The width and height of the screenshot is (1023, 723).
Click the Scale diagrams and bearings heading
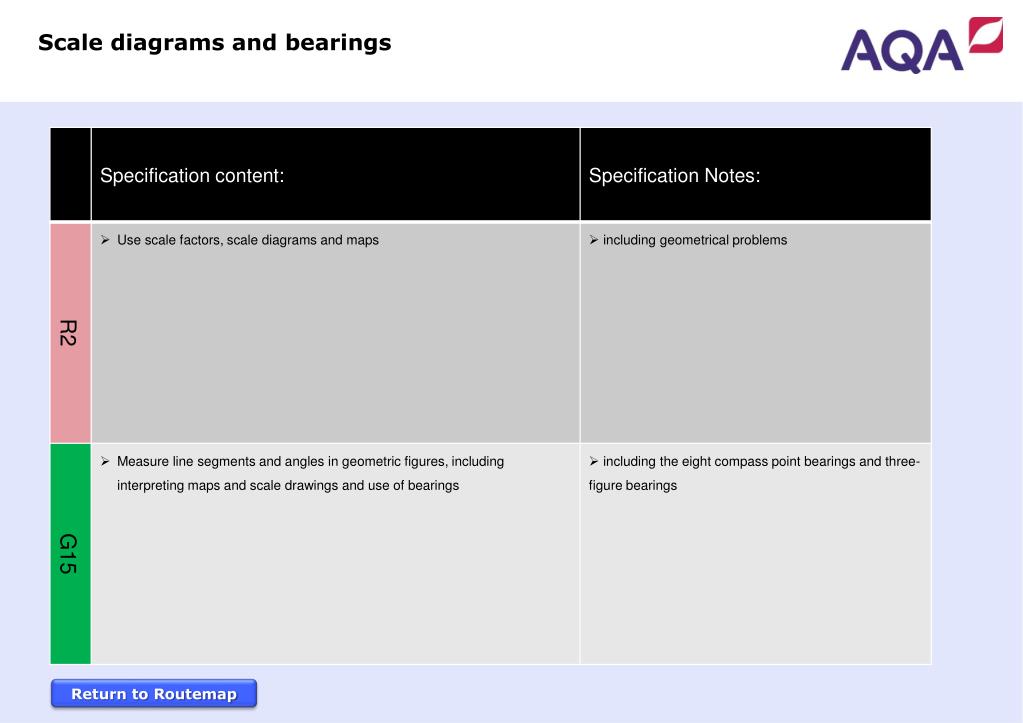click(215, 42)
